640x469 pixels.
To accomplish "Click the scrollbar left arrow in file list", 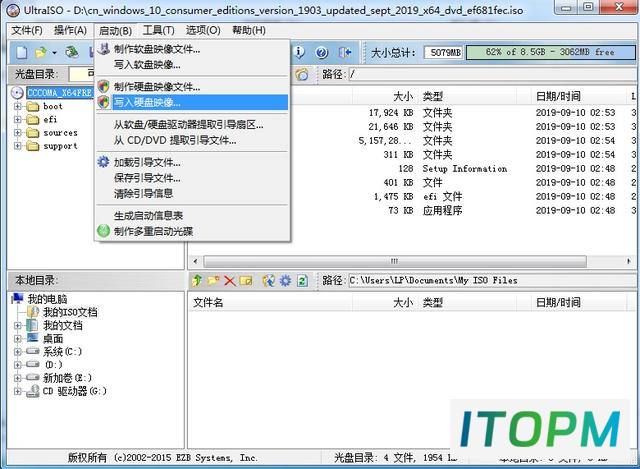I will click(196, 261).
